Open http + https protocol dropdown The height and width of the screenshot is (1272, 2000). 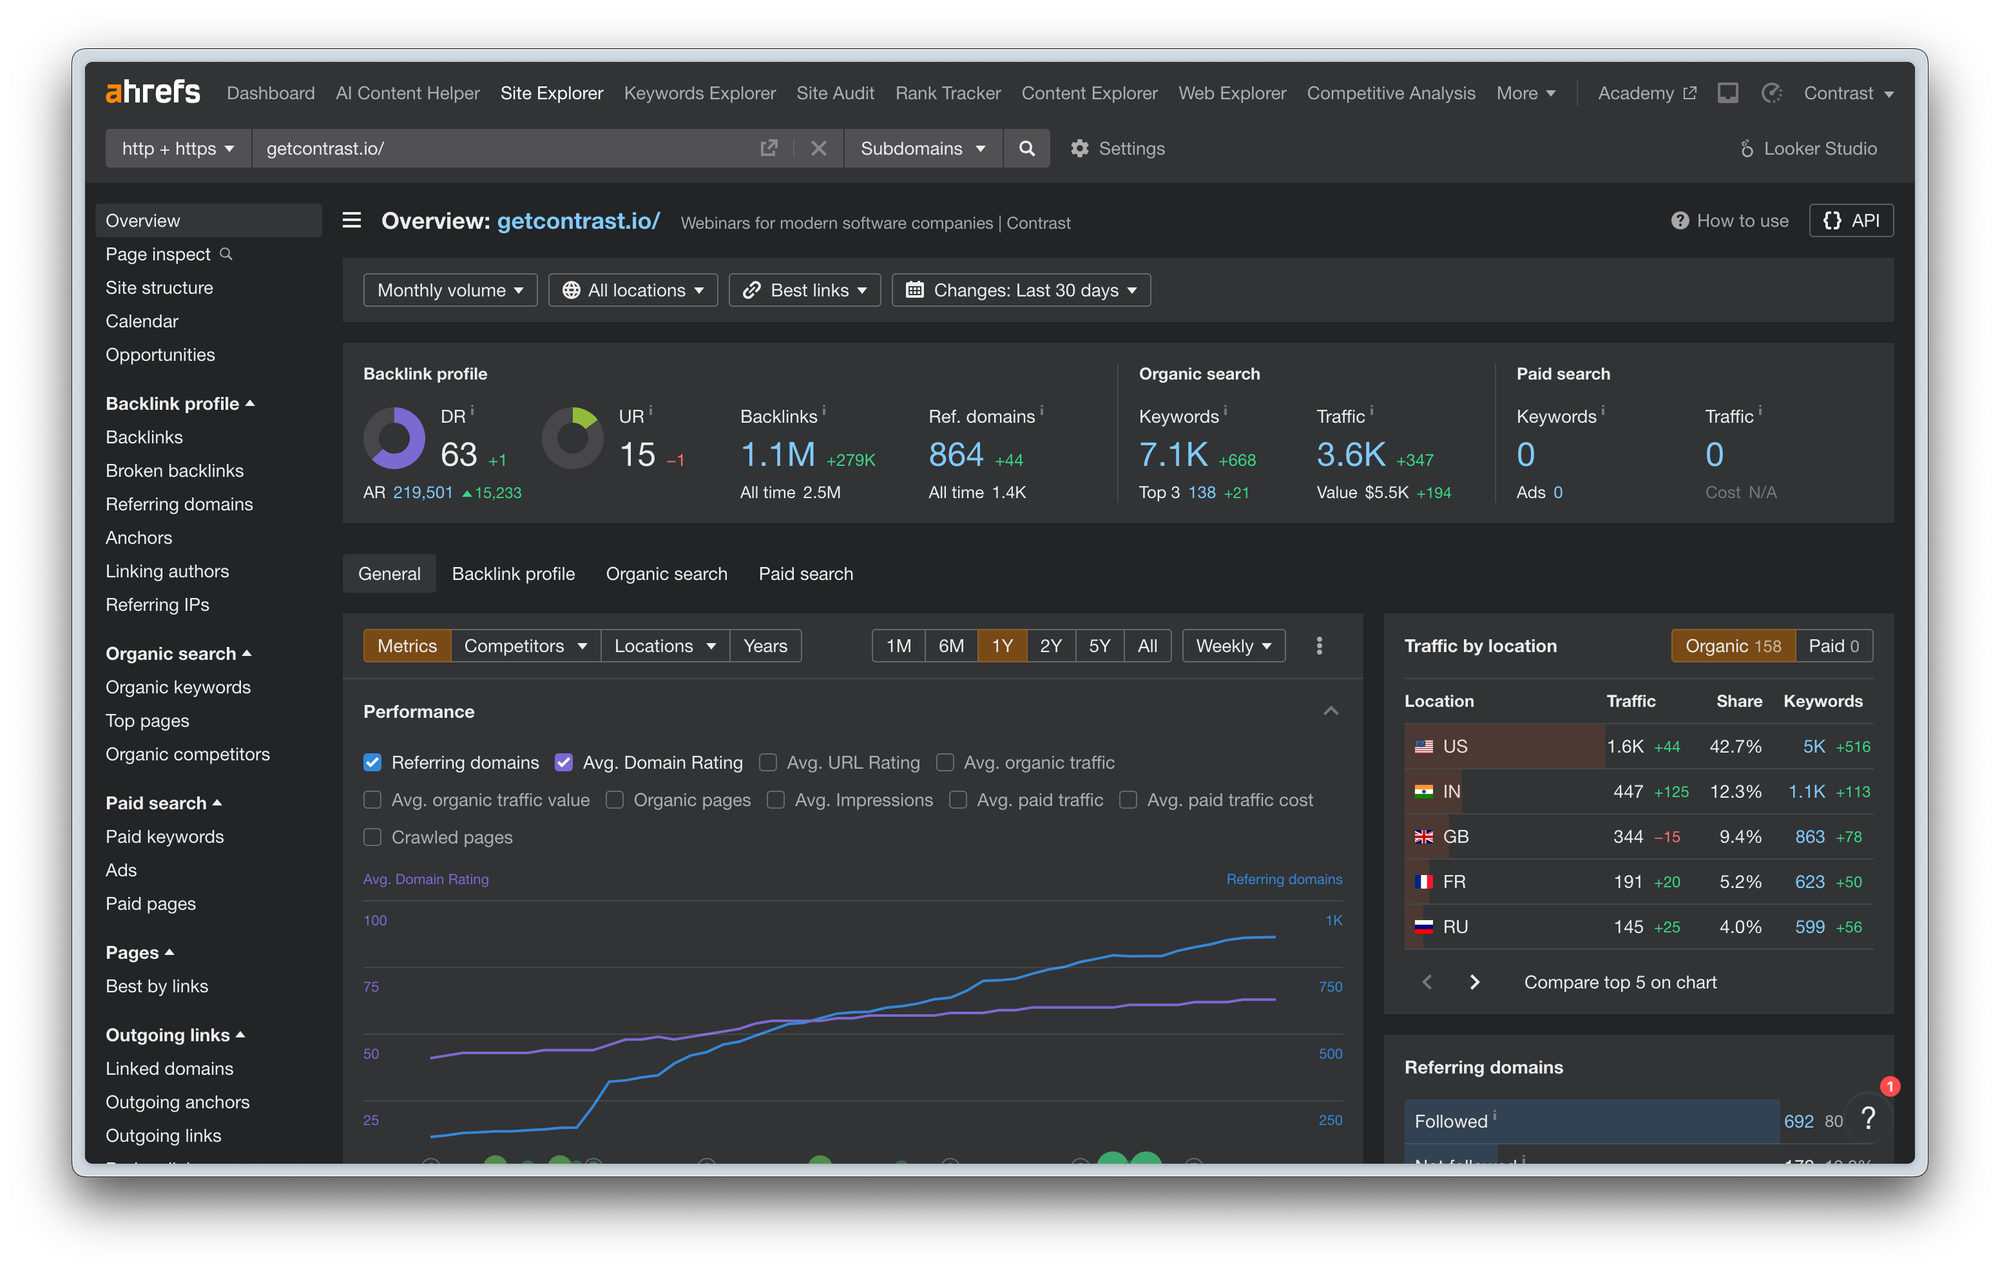[x=178, y=148]
